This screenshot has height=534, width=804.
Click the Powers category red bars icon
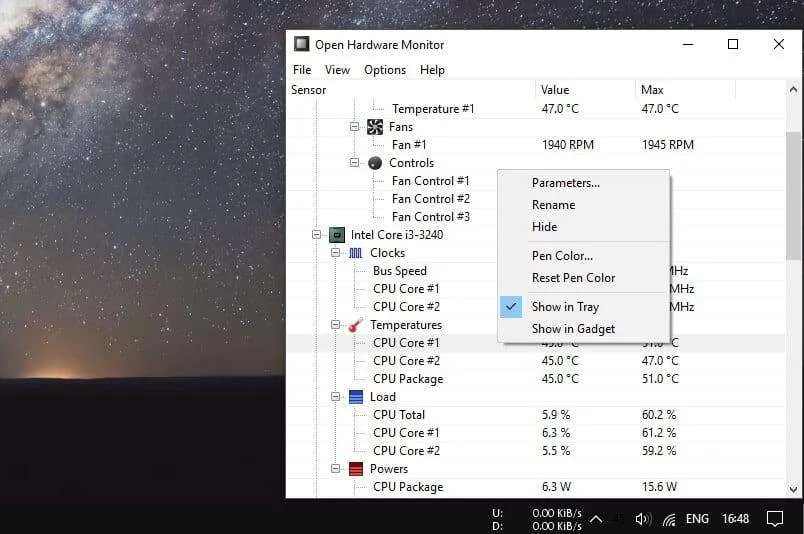pyautogui.click(x=356, y=469)
